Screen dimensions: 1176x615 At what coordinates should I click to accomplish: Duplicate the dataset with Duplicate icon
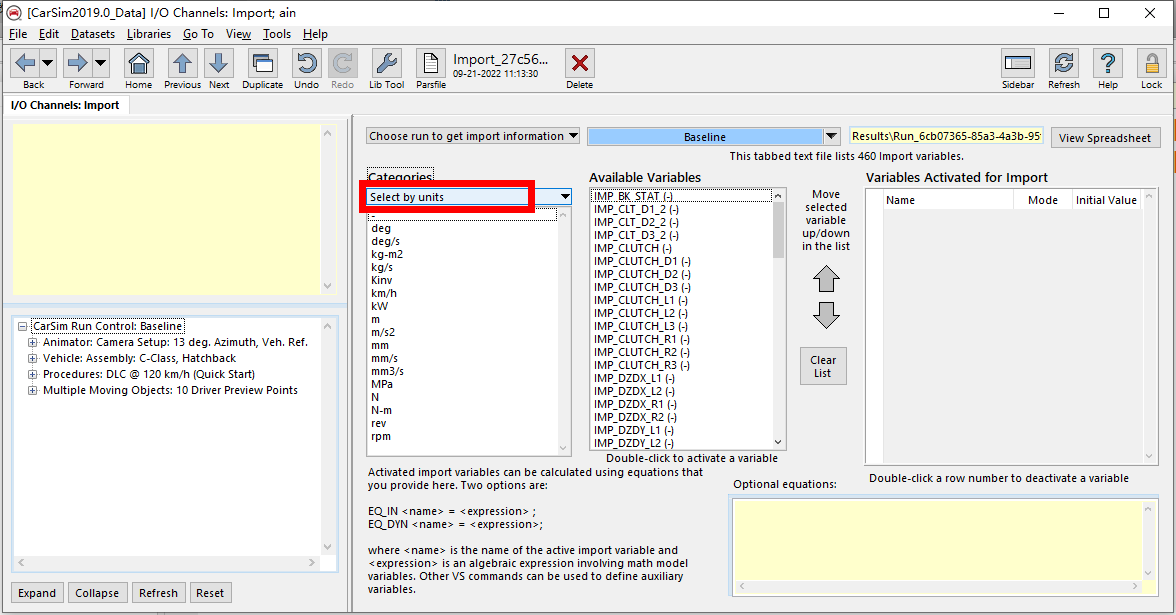coord(262,63)
